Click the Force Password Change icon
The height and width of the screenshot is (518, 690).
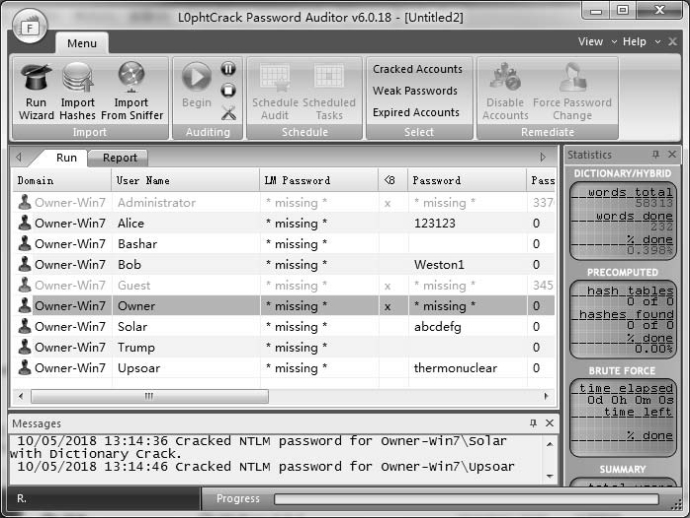pos(573,77)
